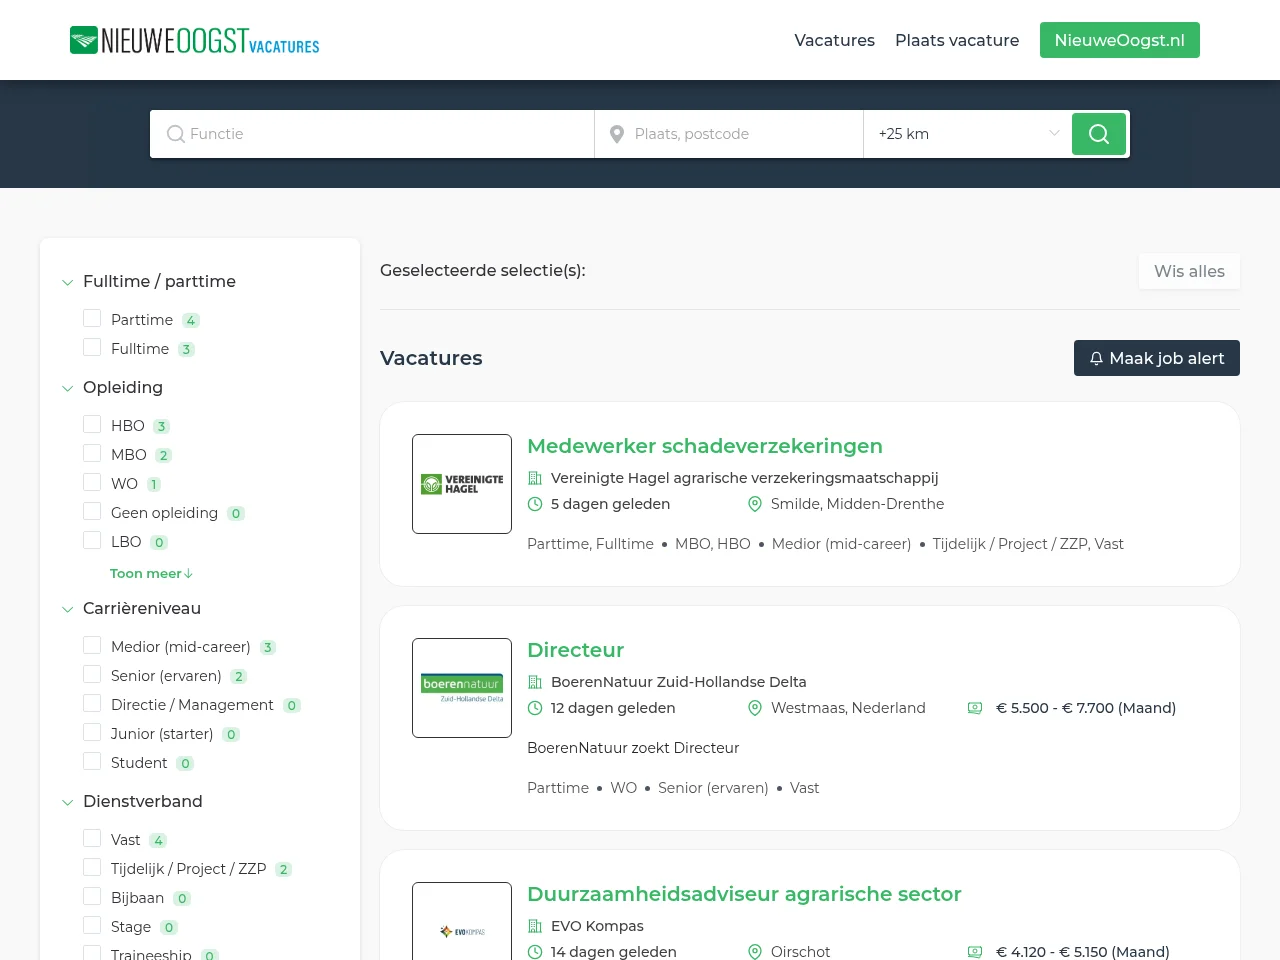
Task: Click the bell icon on Maak job alert
Action: pyautogui.click(x=1096, y=358)
